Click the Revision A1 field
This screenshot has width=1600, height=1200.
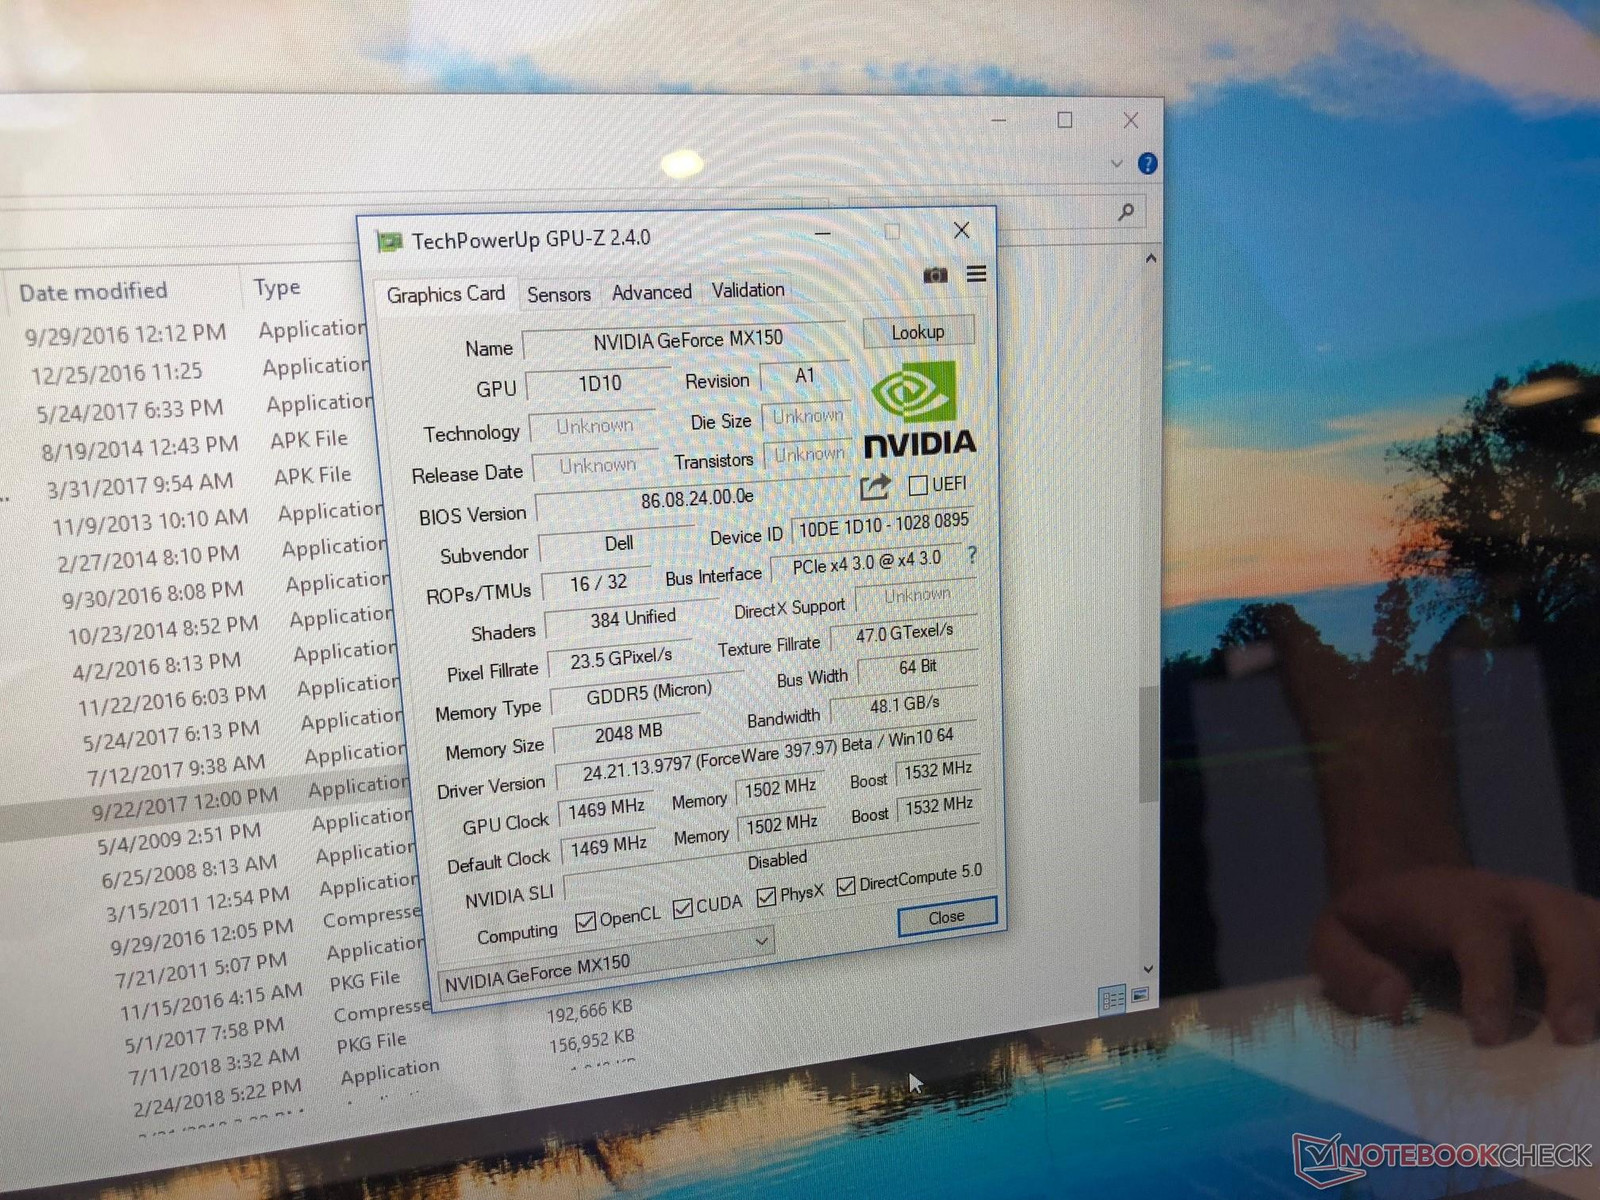804,376
